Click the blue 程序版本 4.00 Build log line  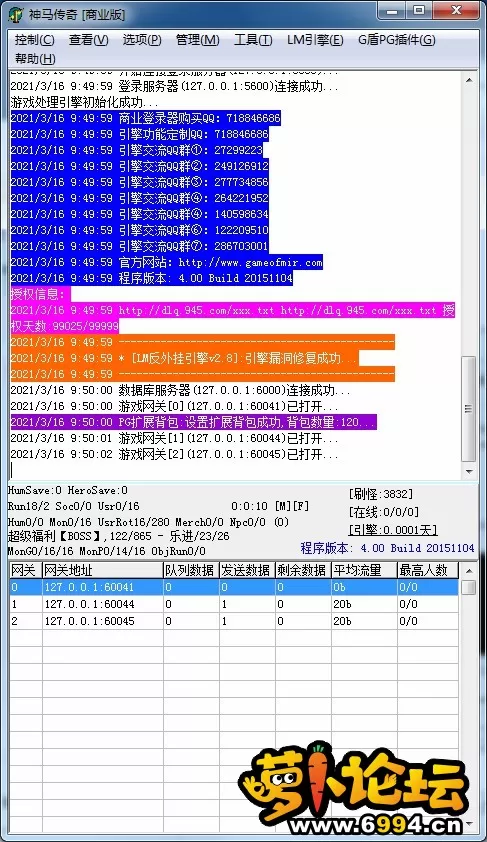point(151,278)
